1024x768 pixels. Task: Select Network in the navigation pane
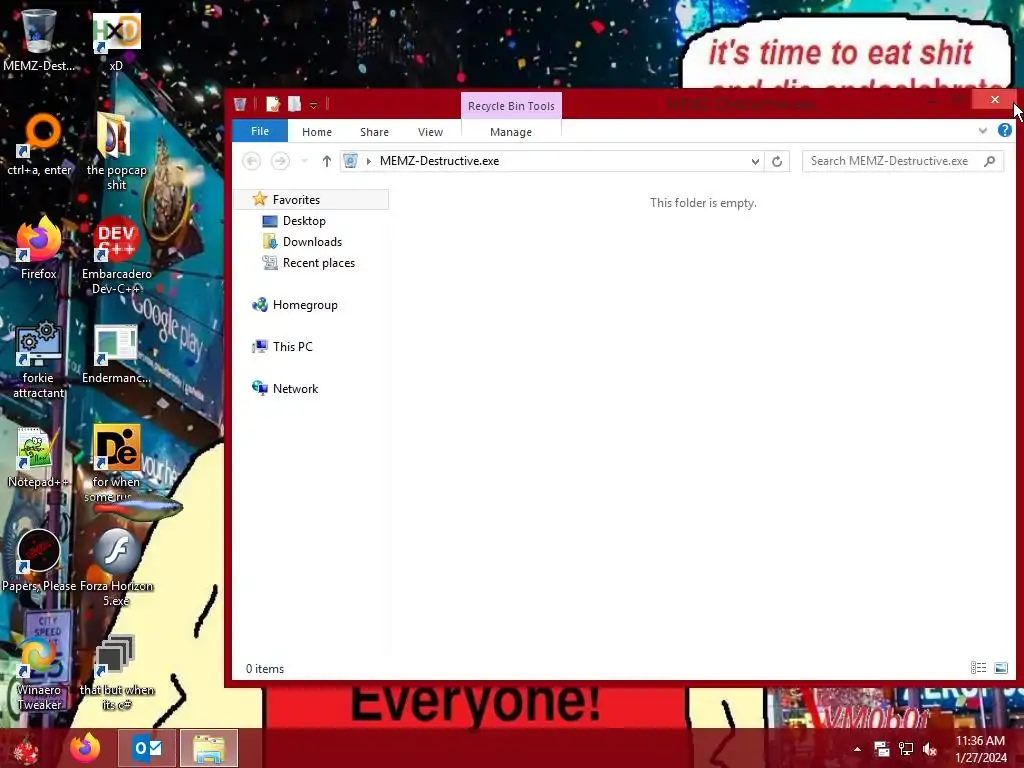pos(295,389)
